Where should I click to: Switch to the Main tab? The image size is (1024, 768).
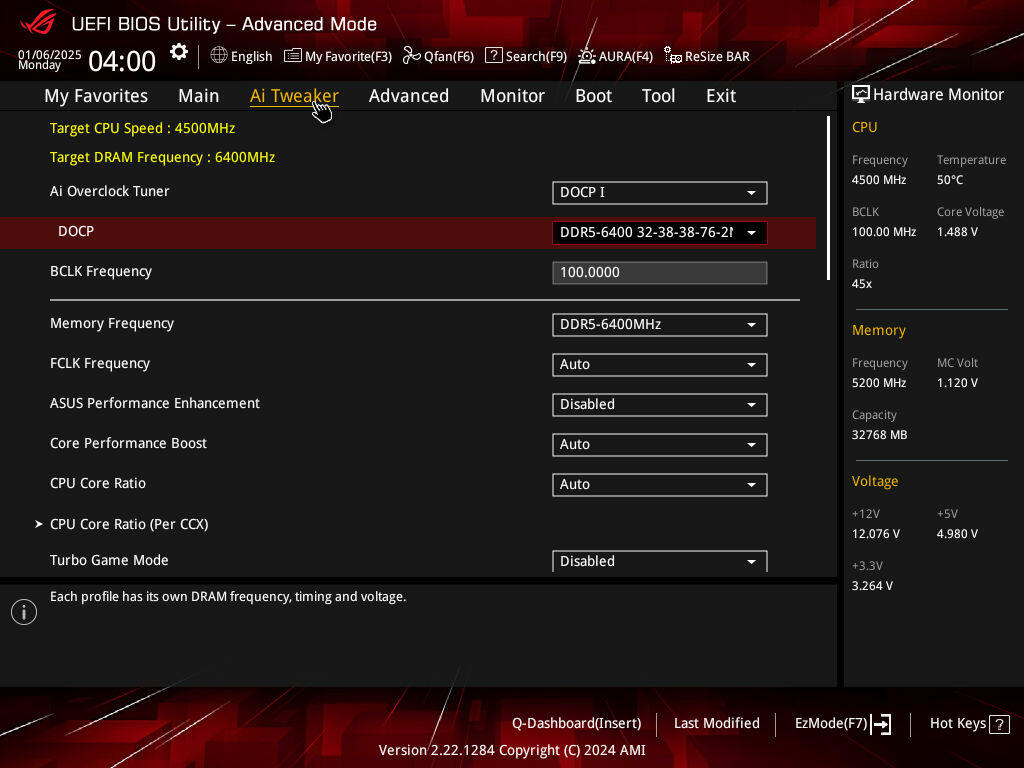tap(199, 96)
